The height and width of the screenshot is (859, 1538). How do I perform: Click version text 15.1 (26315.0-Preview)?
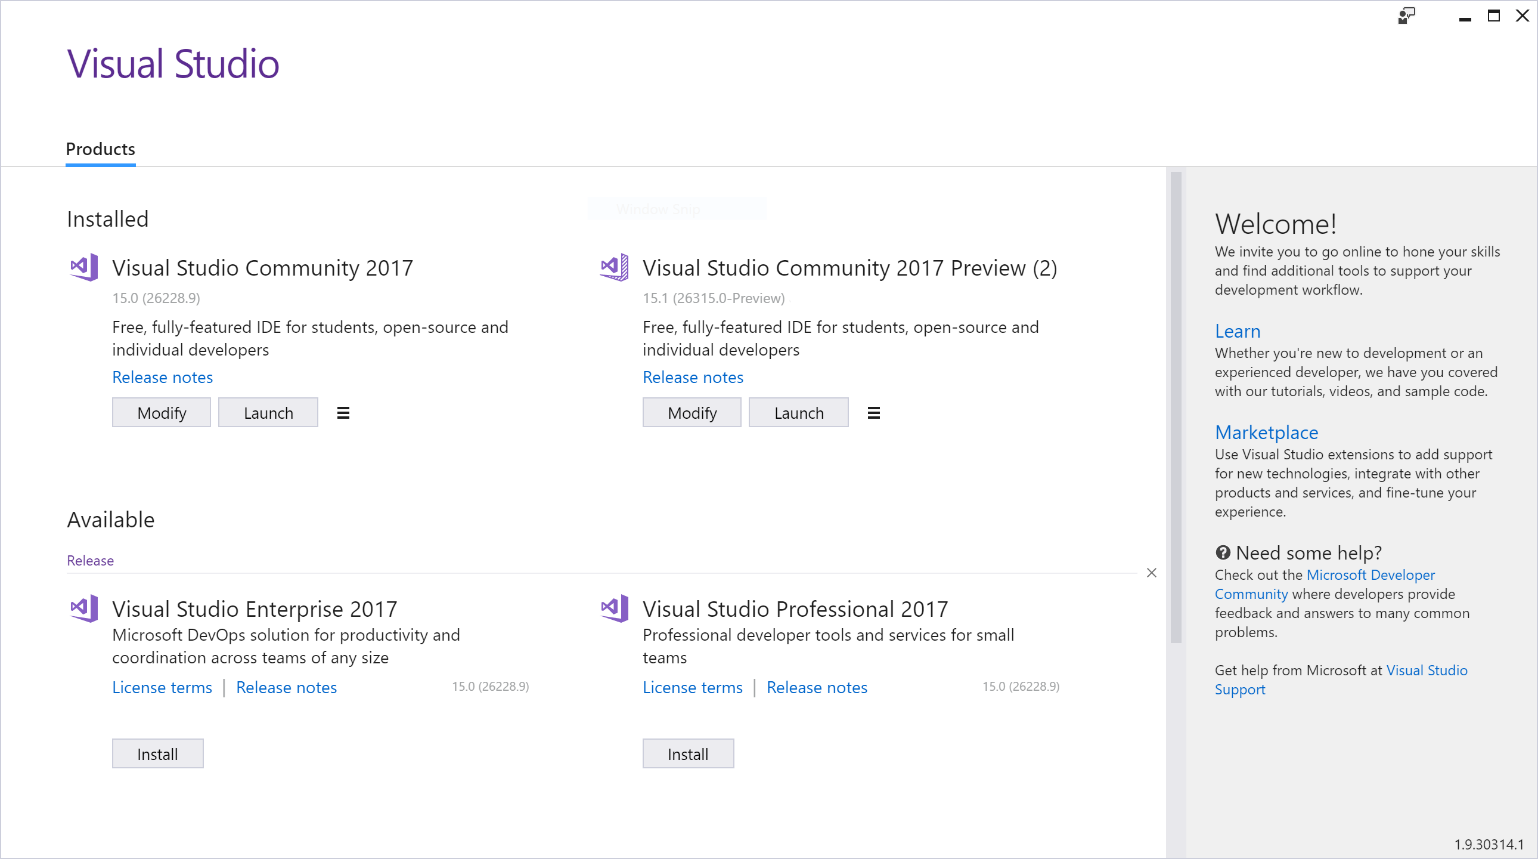tap(714, 298)
